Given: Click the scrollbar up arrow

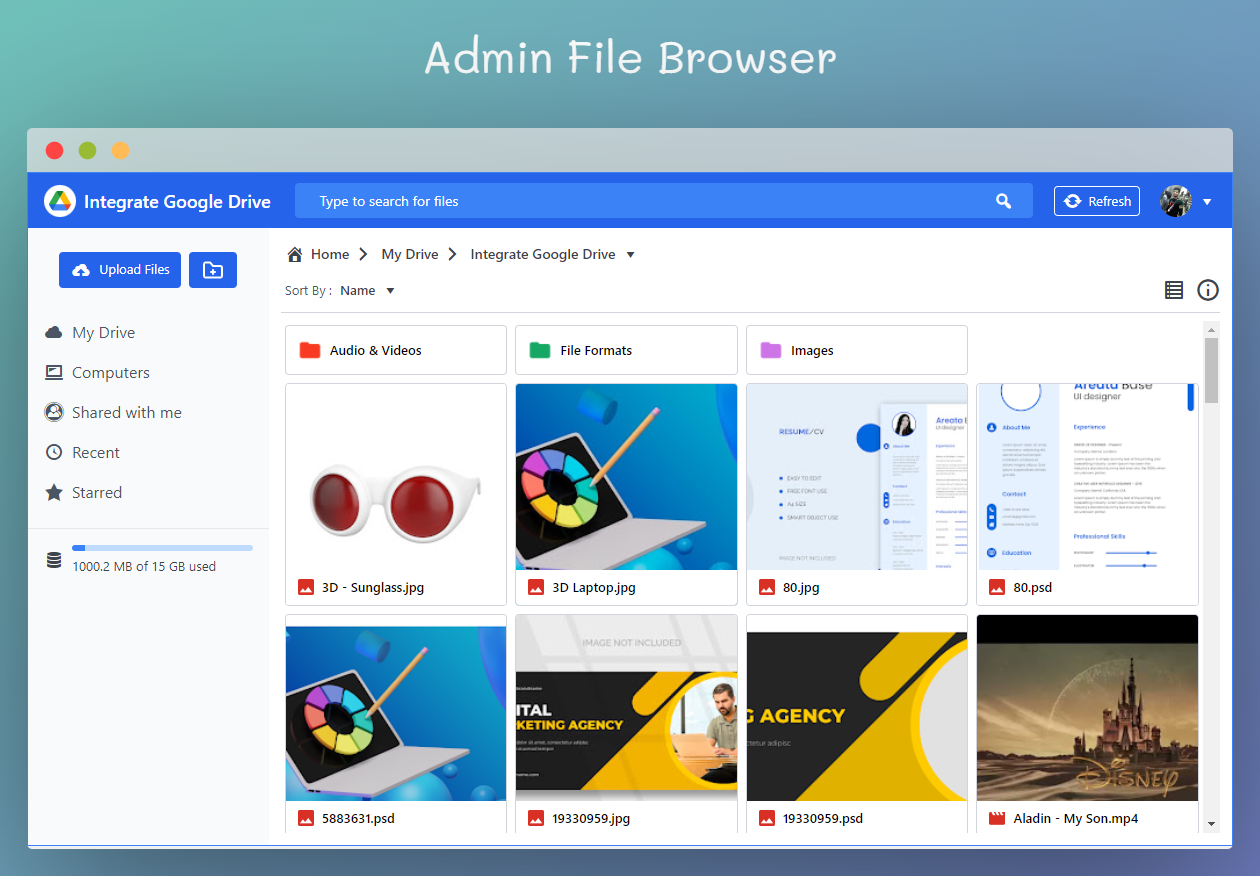Looking at the screenshot, I should pos(1212,330).
